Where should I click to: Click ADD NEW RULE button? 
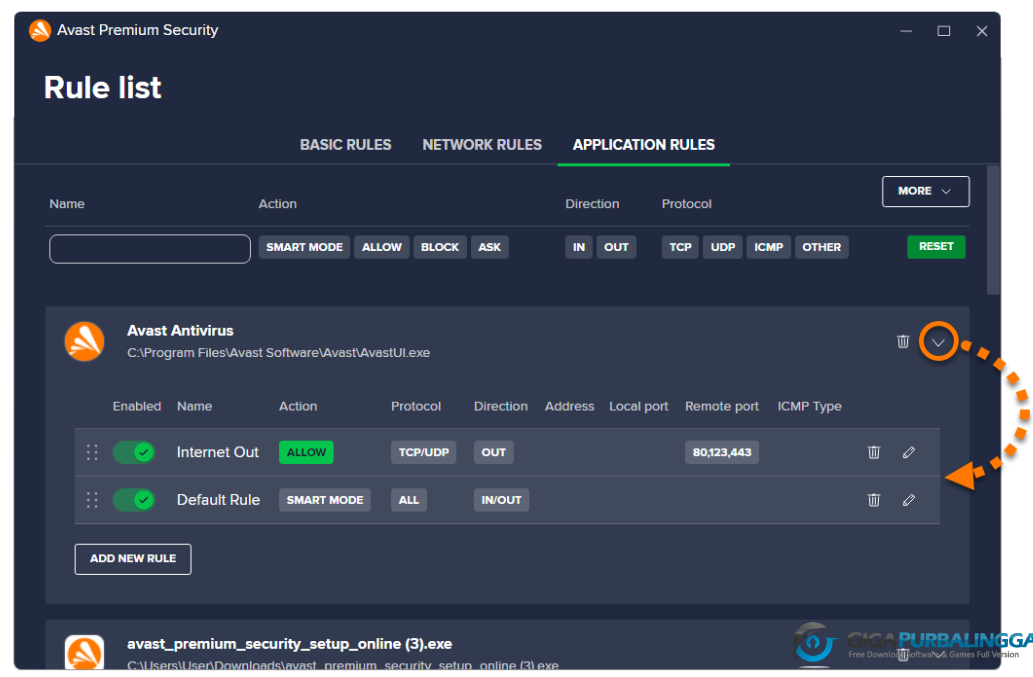coord(133,559)
